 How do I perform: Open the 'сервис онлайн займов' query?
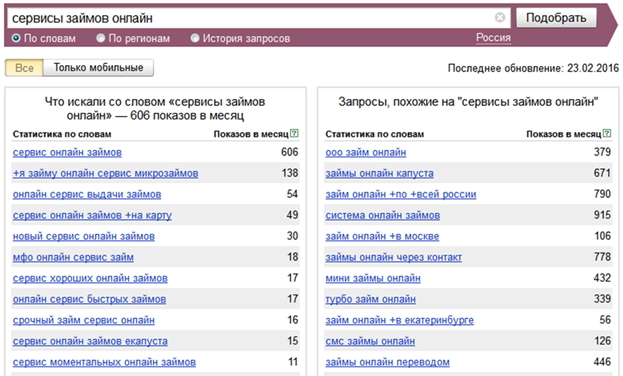point(67,152)
